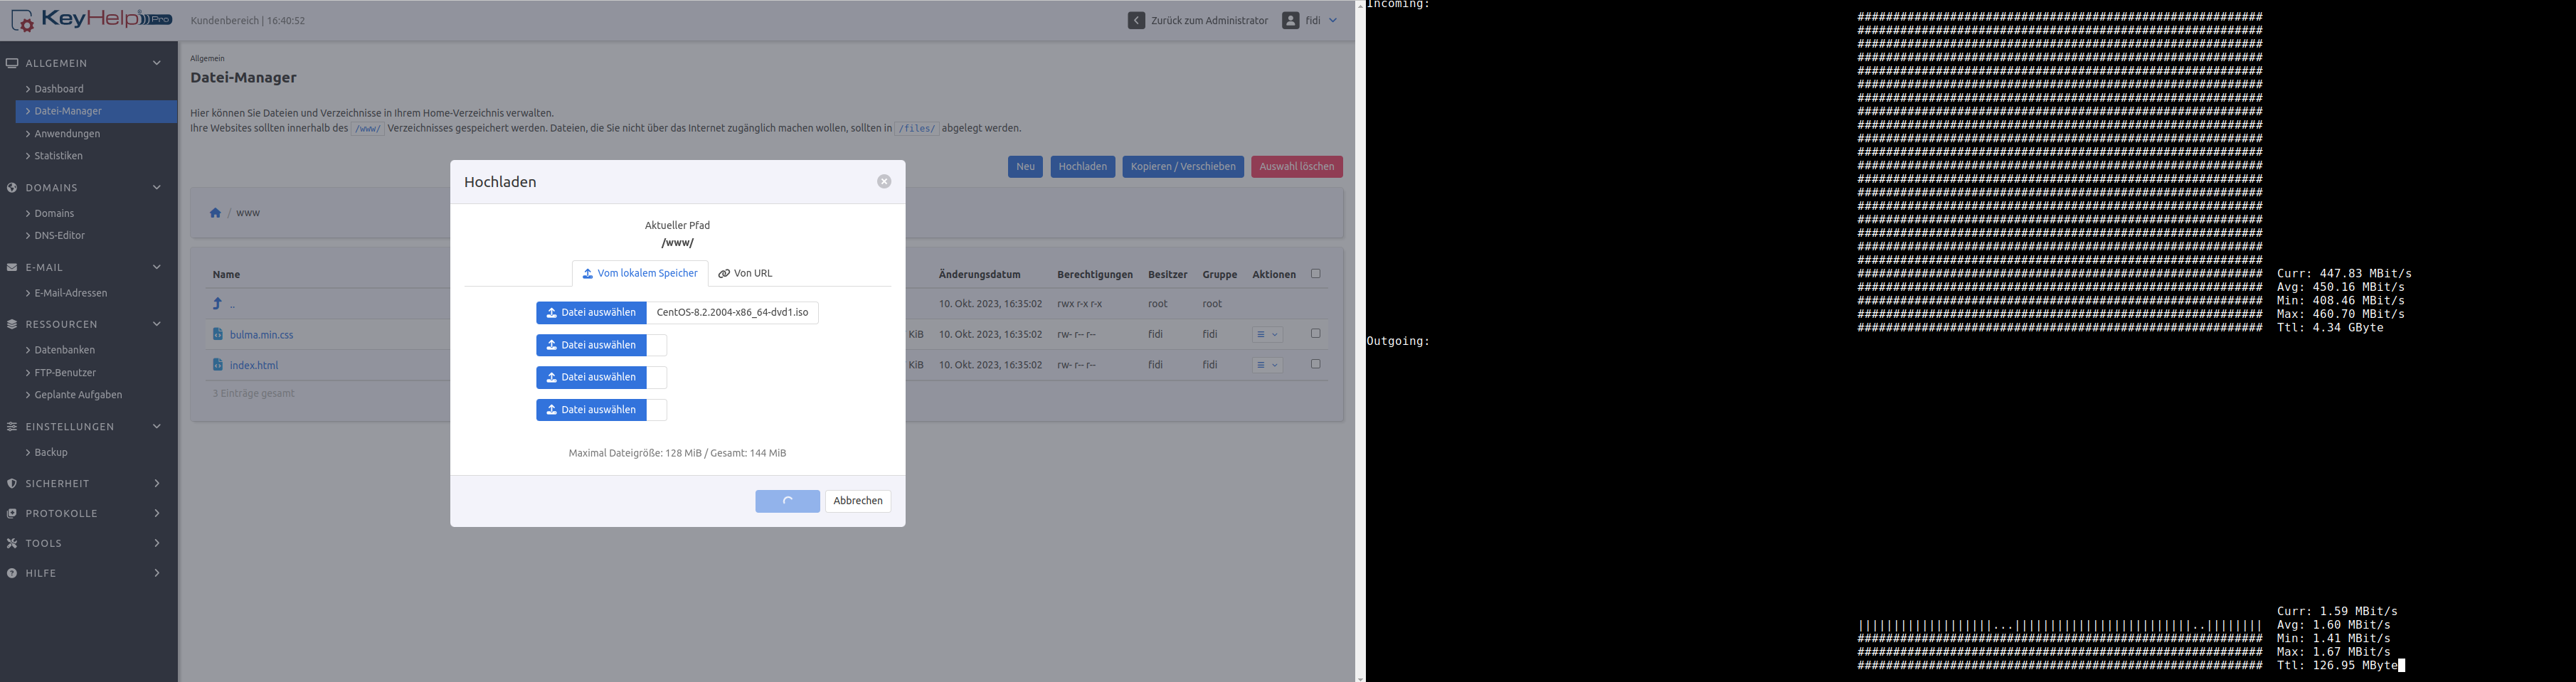Click the home icon in breadcrumb
The width and height of the screenshot is (2576, 682).
[x=215, y=213]
